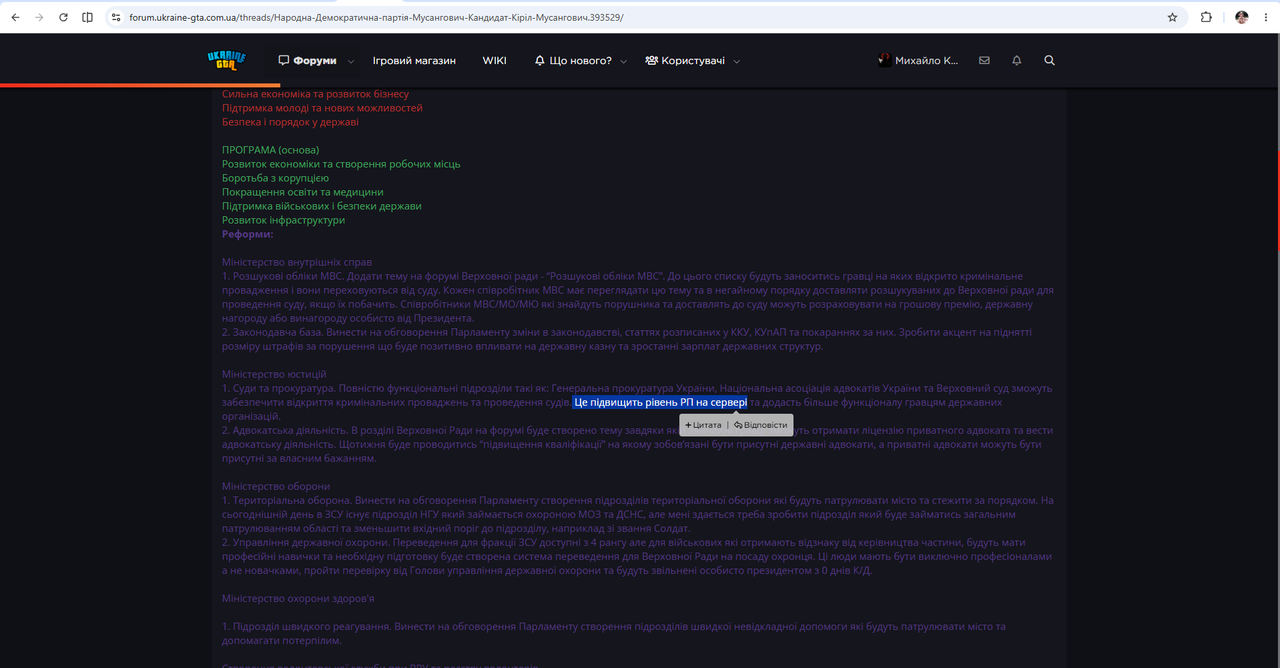The height and width of the screenshot is (668, 1280).
Task: Open forum search magnifier icon
Action: pos(1049,60)
